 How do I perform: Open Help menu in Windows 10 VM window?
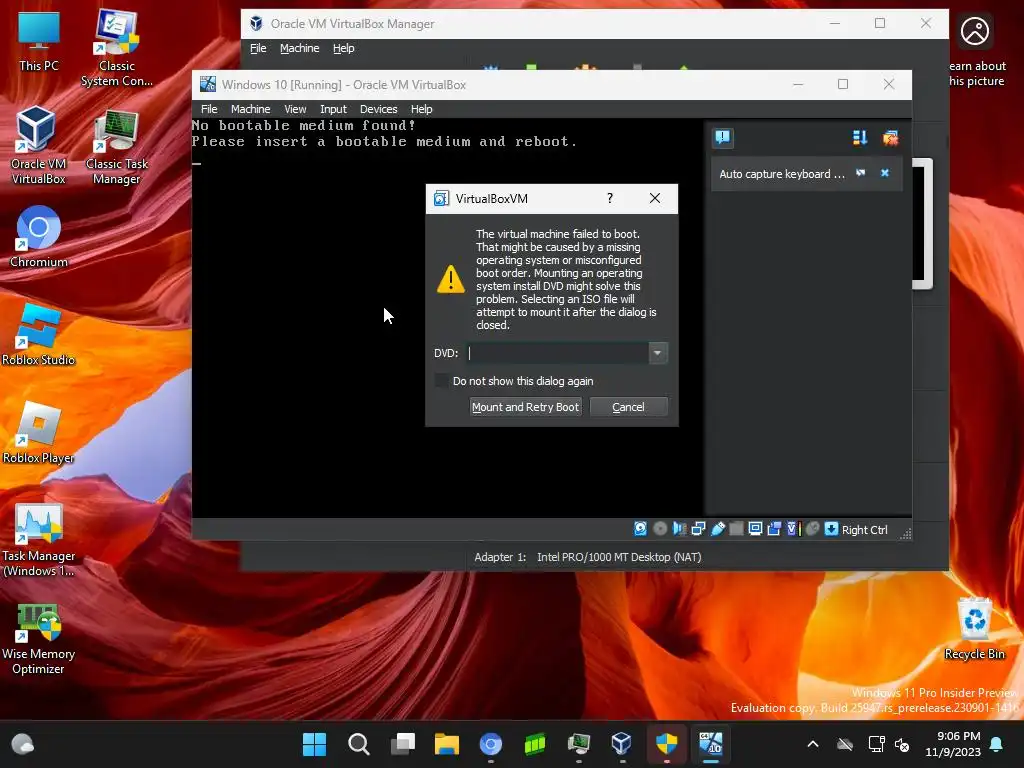[421, 109]
